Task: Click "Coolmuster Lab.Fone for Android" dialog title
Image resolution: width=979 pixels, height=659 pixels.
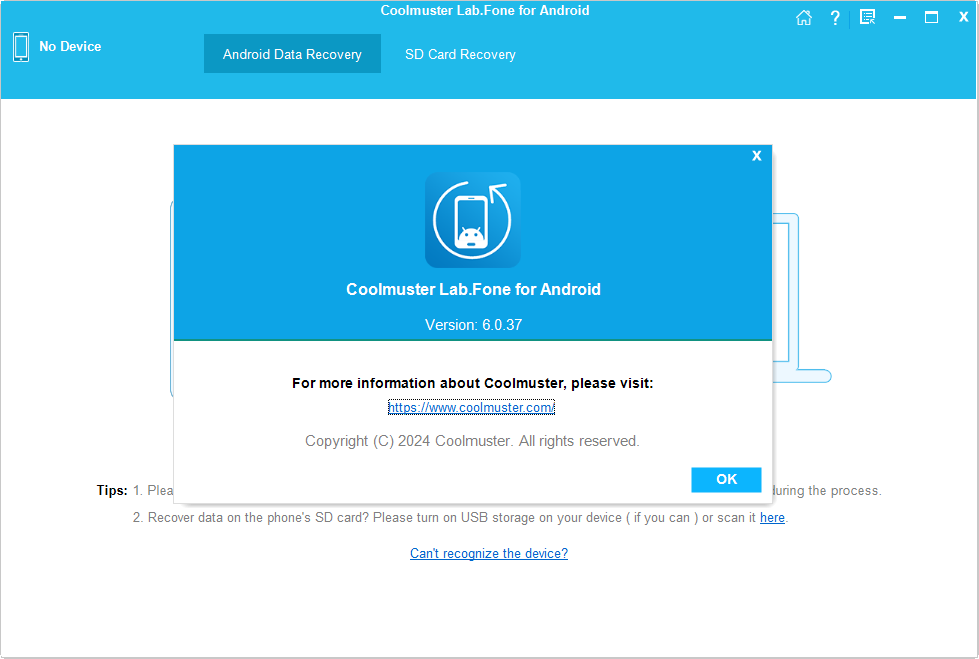Action: tap(473, 289)
